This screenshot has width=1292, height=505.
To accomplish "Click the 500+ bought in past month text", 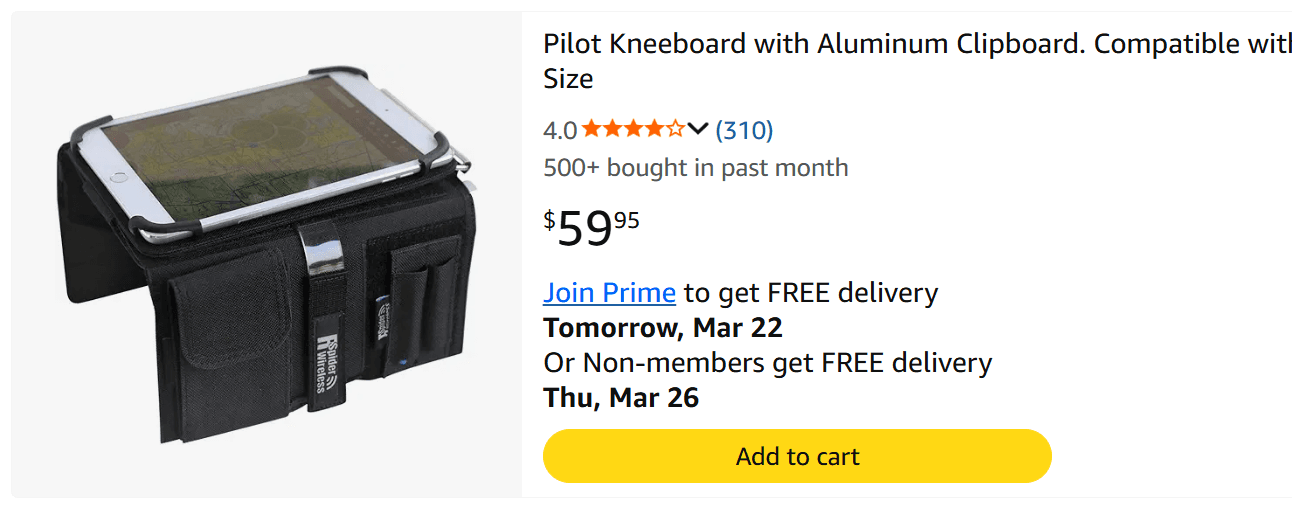I will (x=695, y=167).
